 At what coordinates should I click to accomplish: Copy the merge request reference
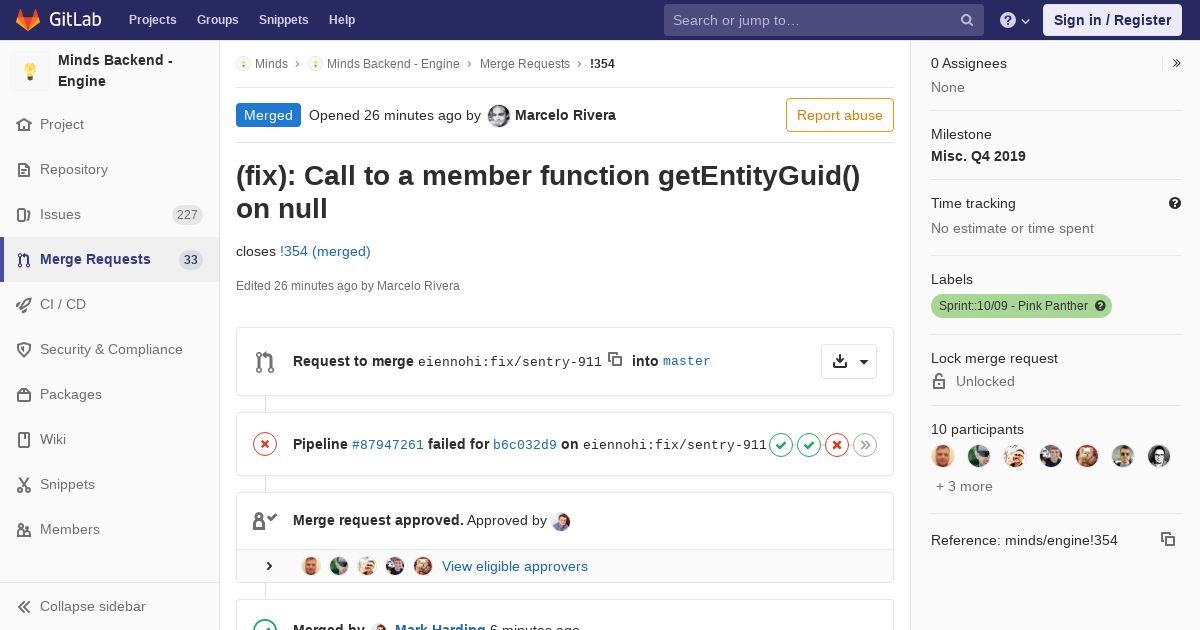(1167, 539)
